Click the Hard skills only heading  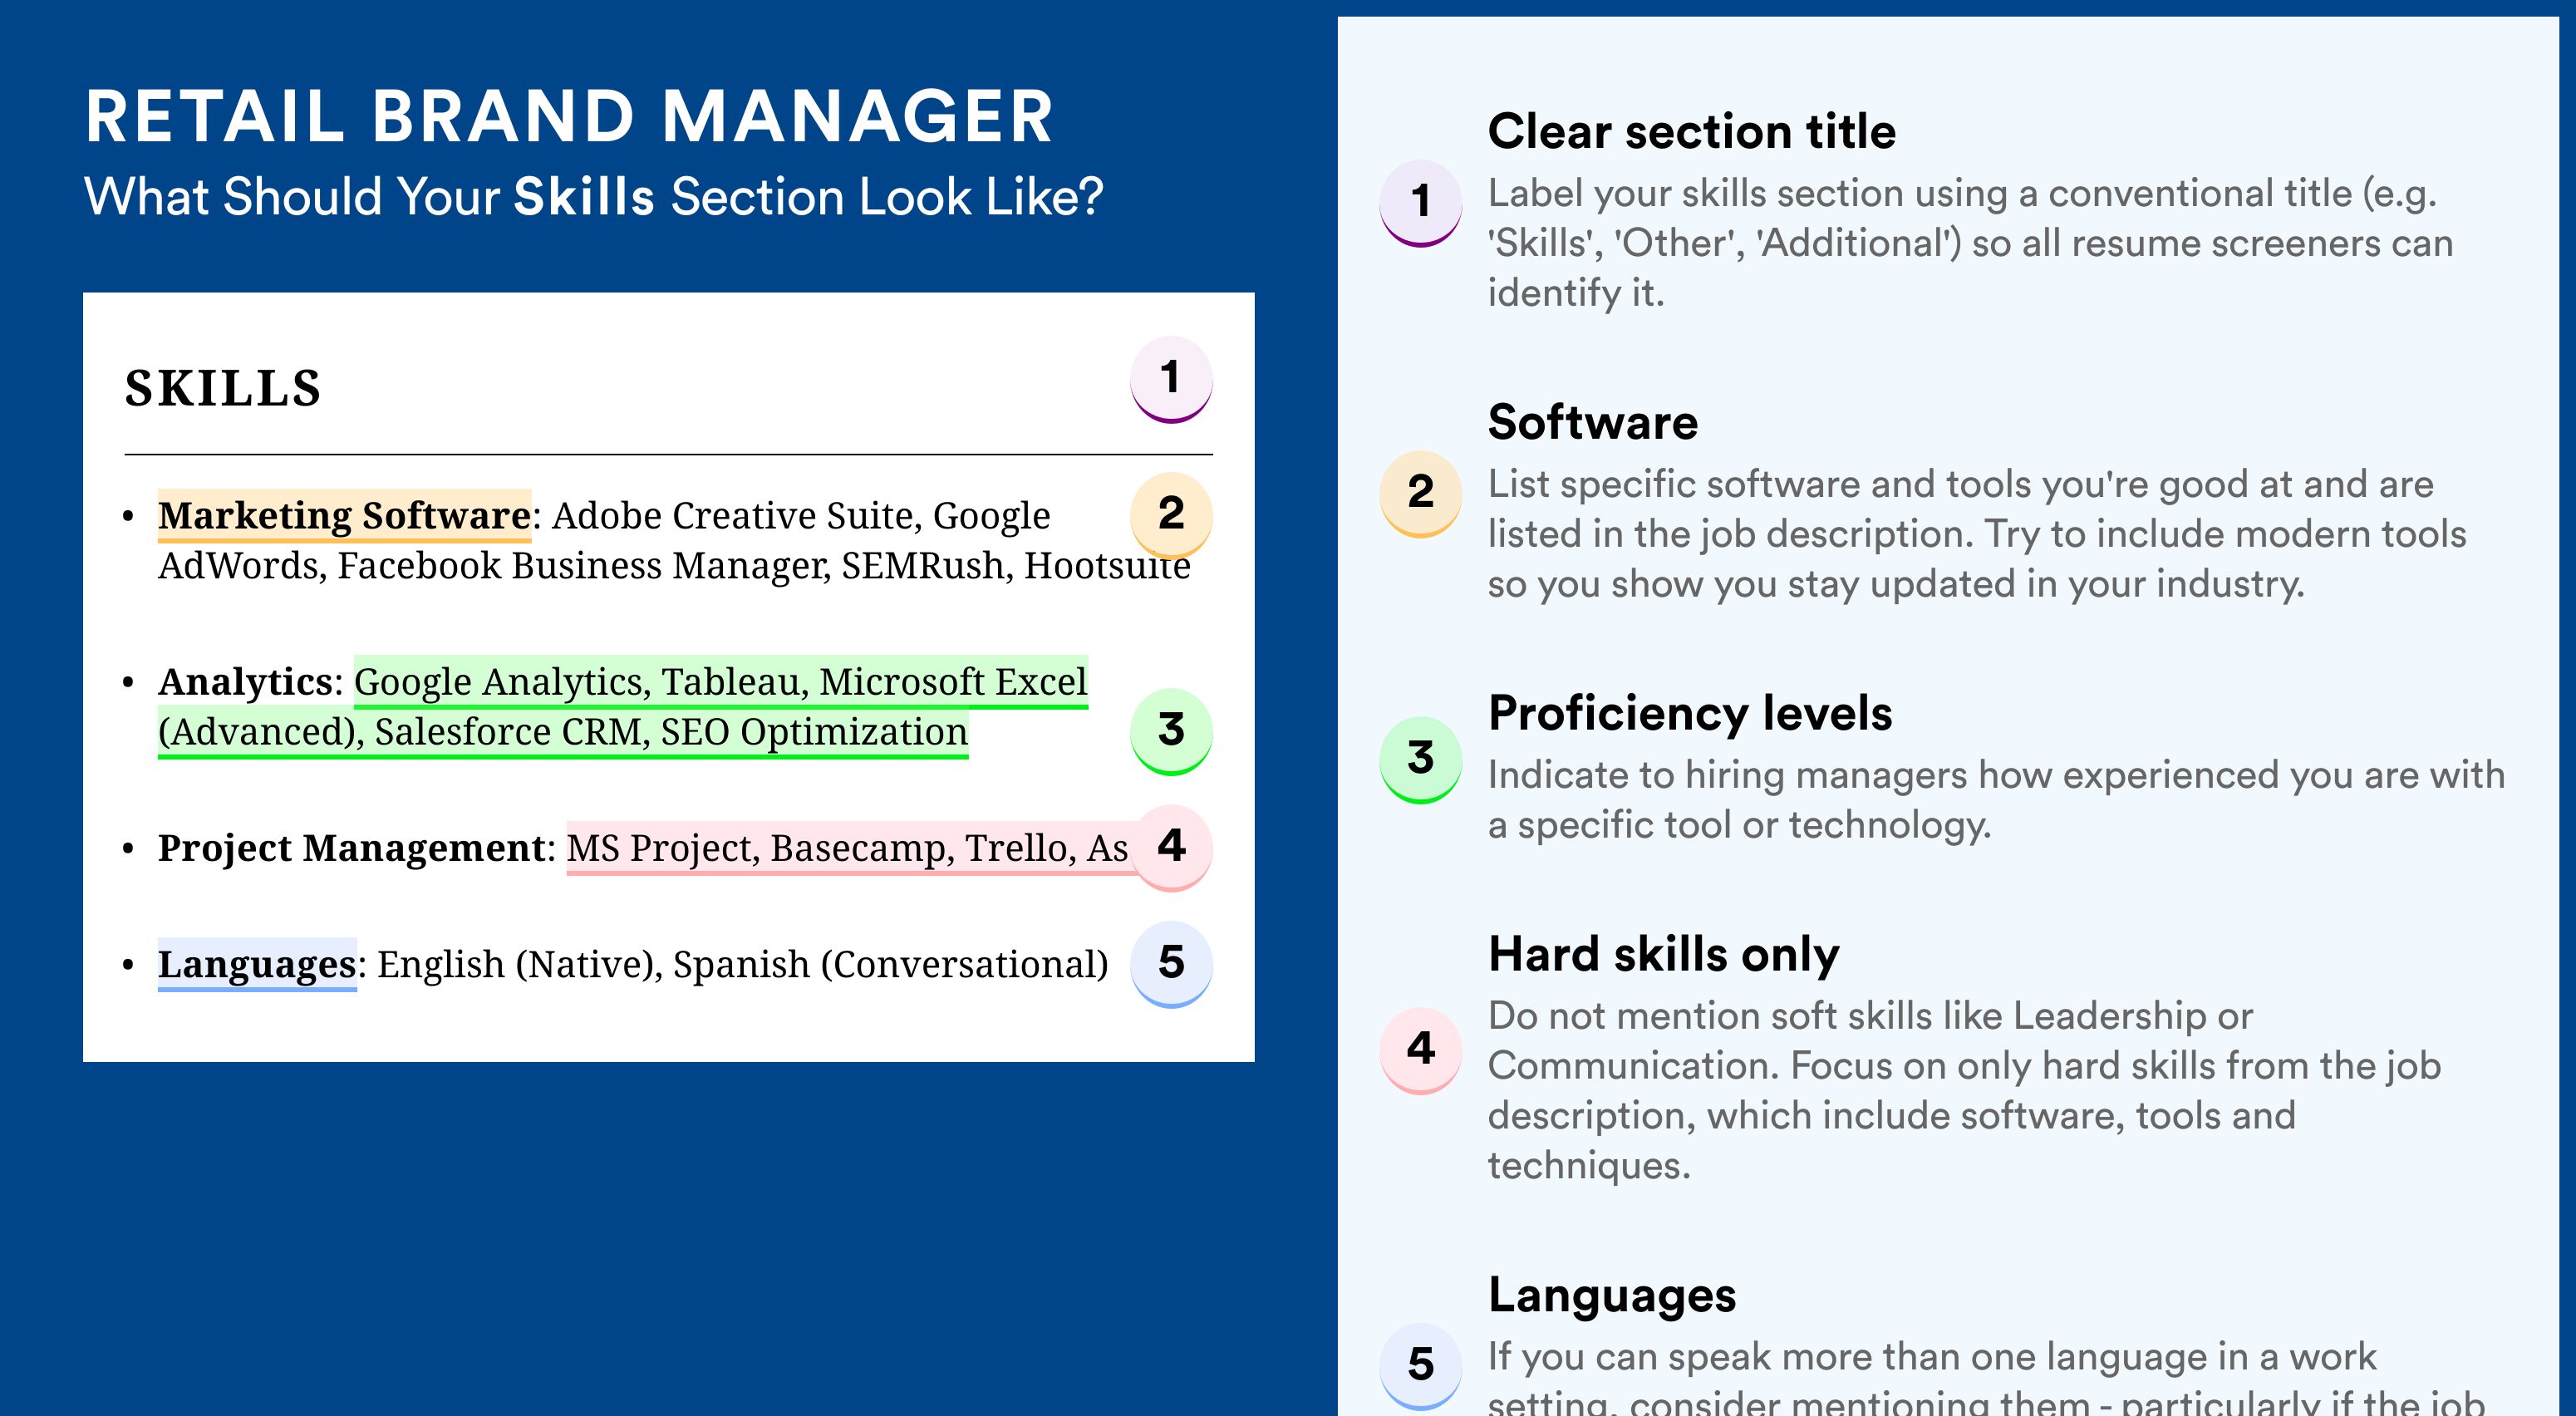coord(1664,954)
